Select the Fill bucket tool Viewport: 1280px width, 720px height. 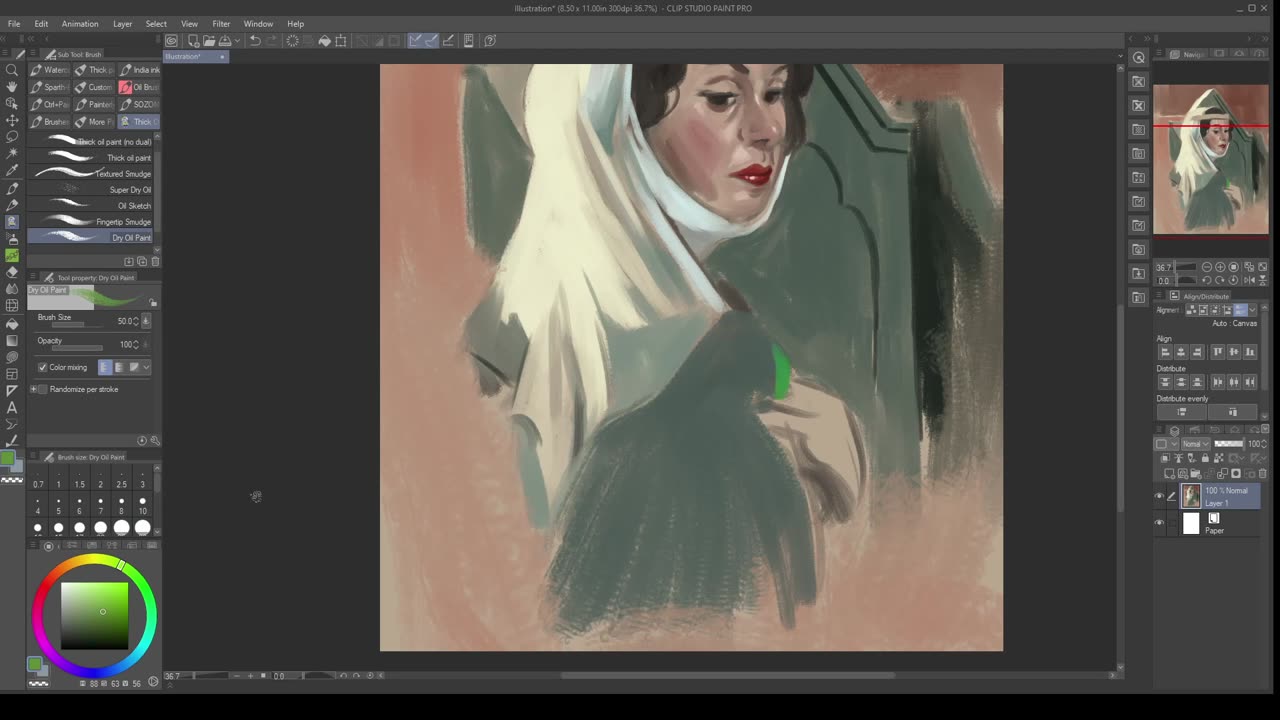[12, 323]
